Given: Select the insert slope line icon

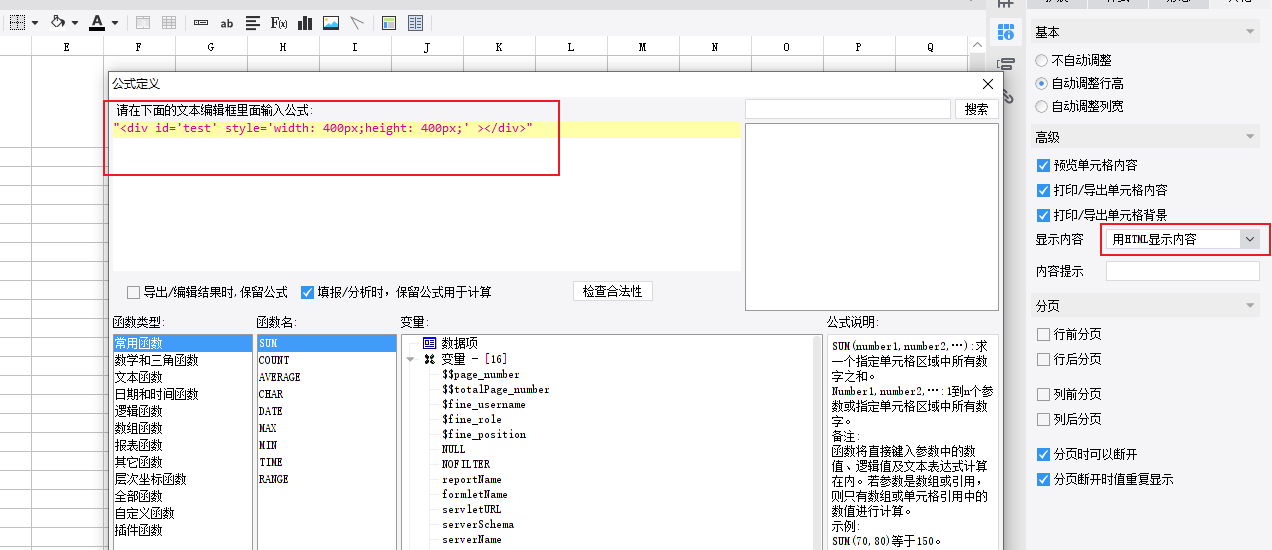Looking at the screenshot, I should click(357, 22).
